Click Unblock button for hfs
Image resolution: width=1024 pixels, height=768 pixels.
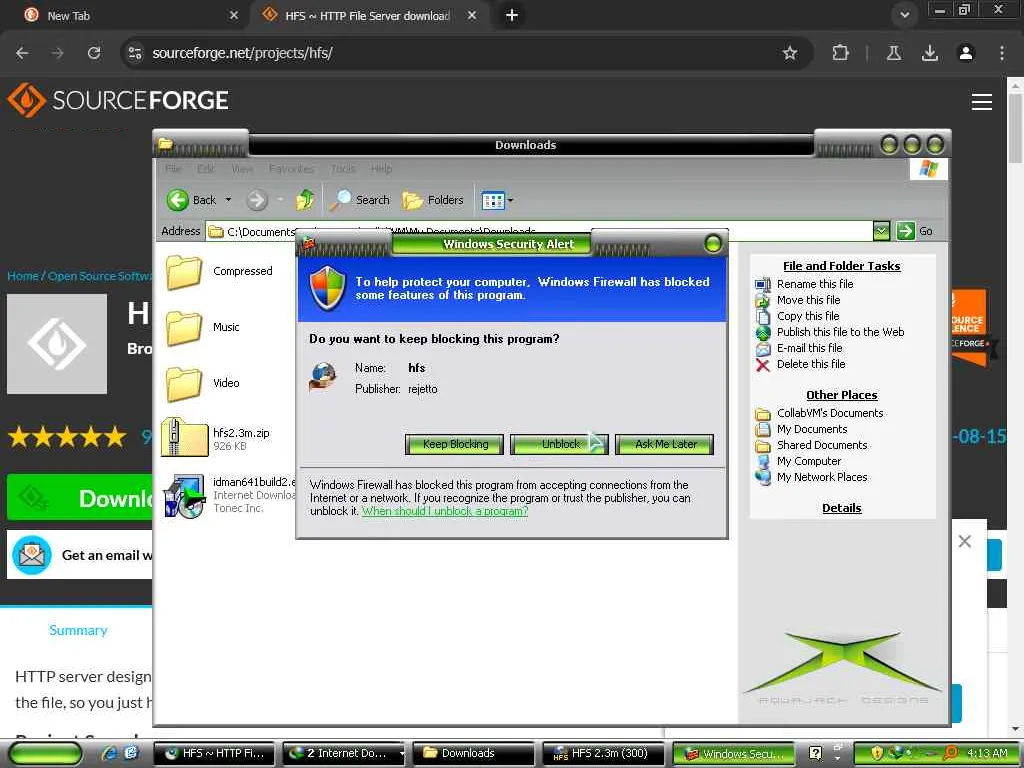(560, 444)
